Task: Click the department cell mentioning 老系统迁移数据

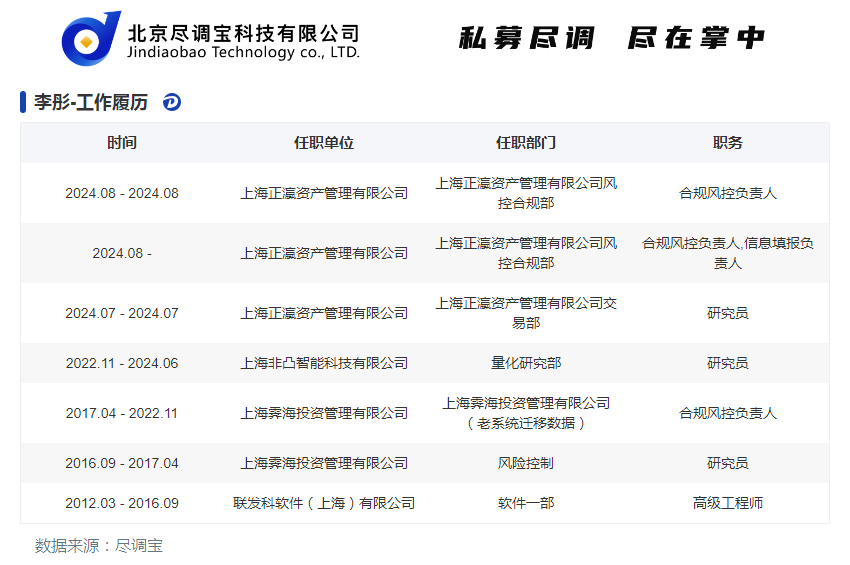Action: (x=526, y=413)
